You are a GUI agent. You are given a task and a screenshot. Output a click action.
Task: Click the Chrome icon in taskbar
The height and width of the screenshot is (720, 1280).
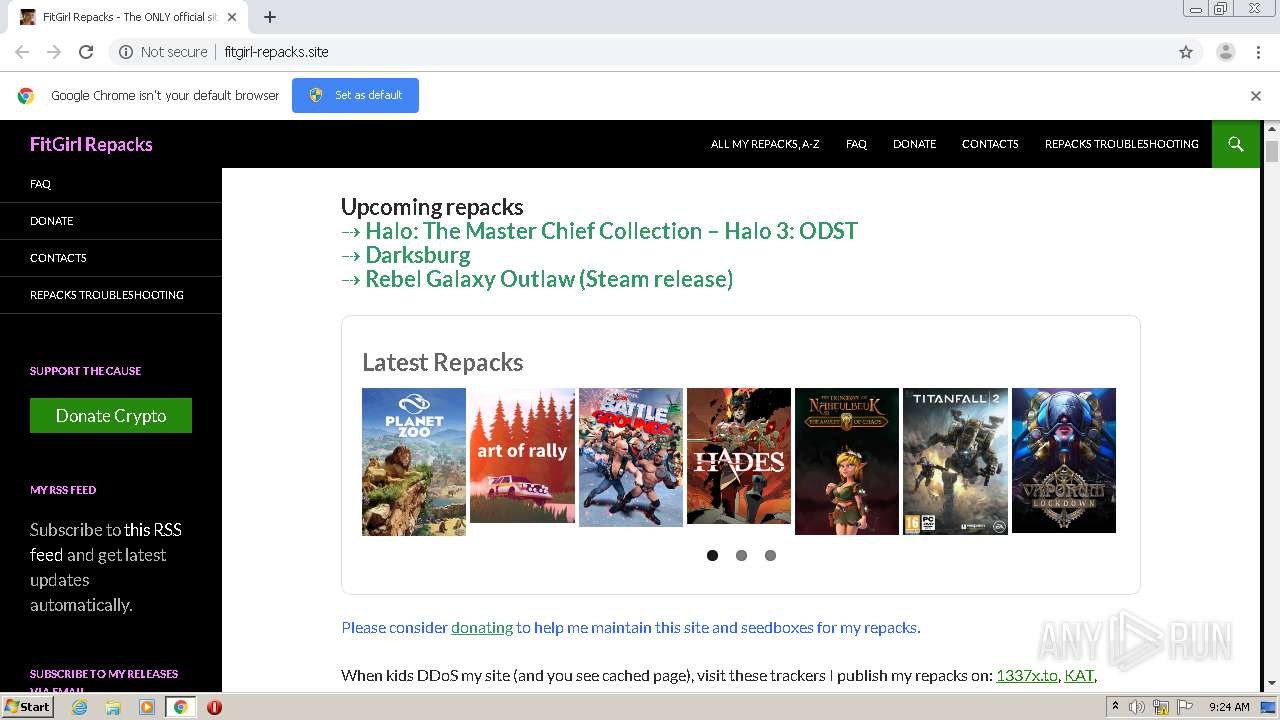coord(180,707)
